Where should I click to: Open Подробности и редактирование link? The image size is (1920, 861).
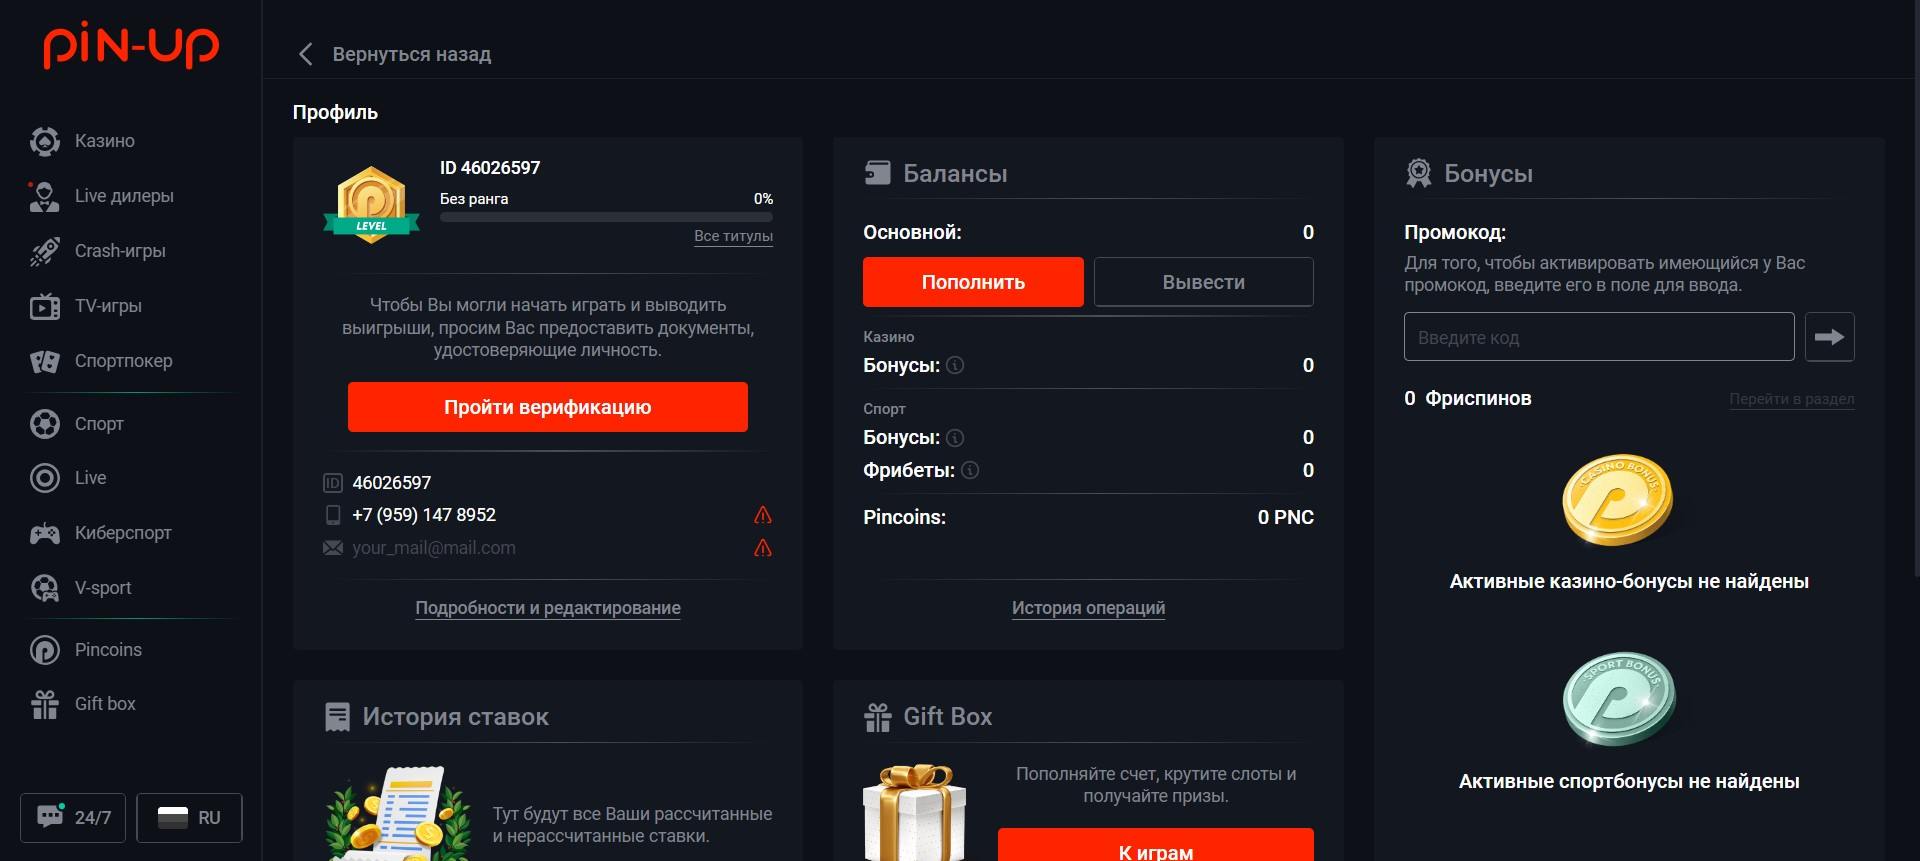pyautogui.click(x=548, y=608)
